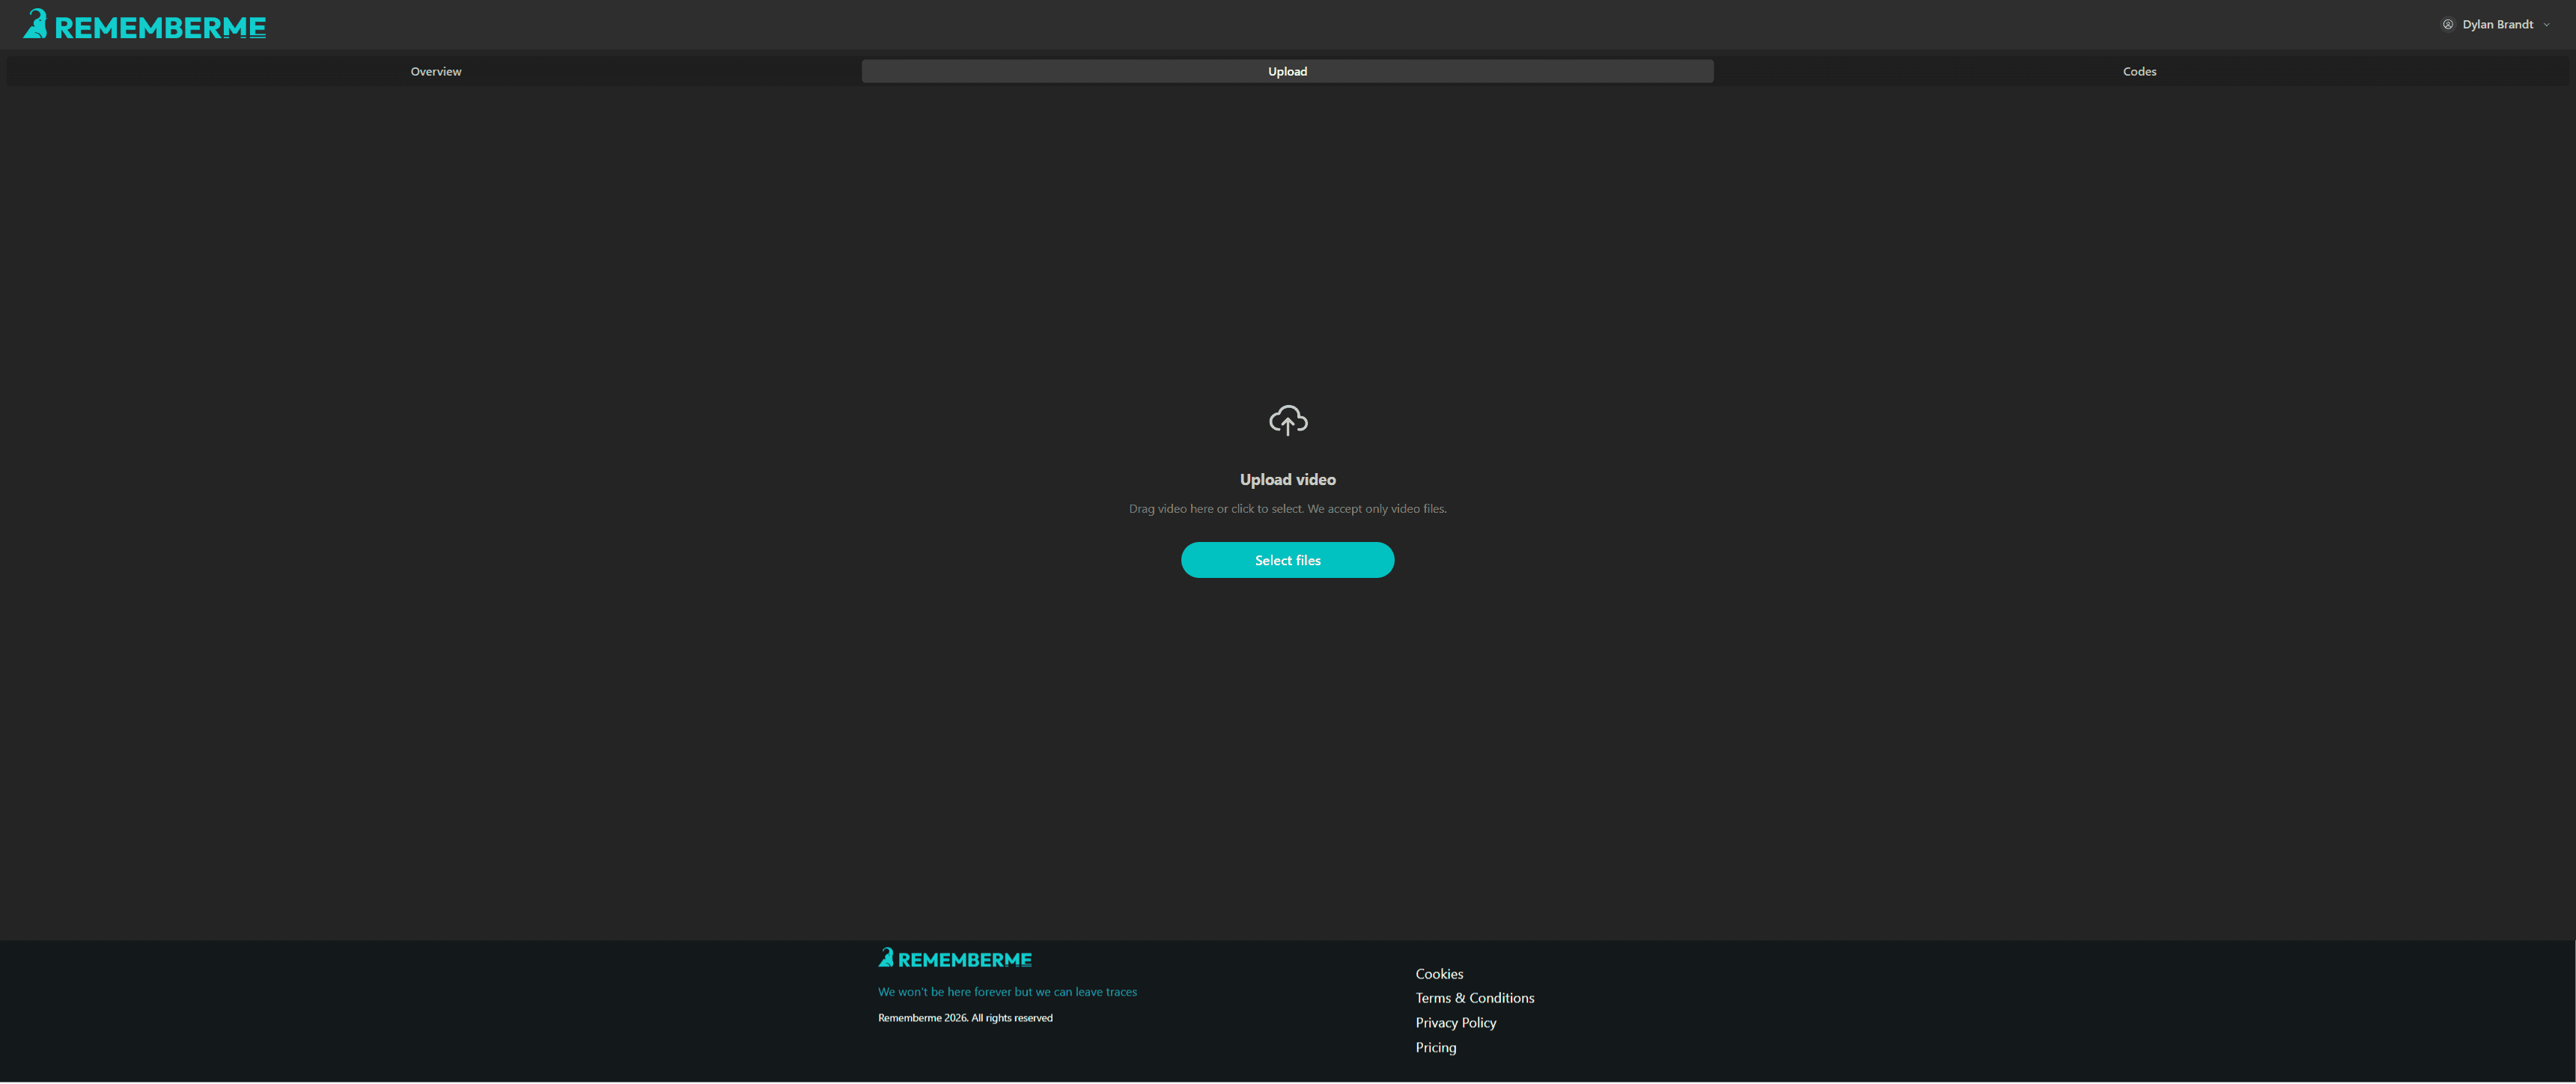Click the cloud upload icon

click(1287, 420)
